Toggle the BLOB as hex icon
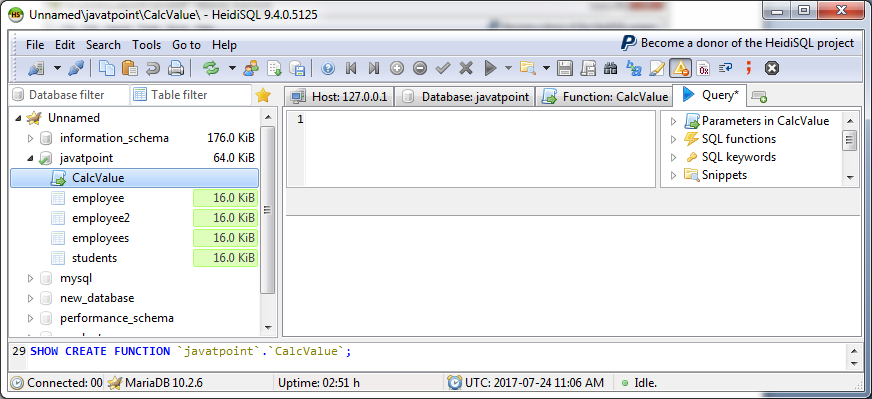 coord(703,68)
